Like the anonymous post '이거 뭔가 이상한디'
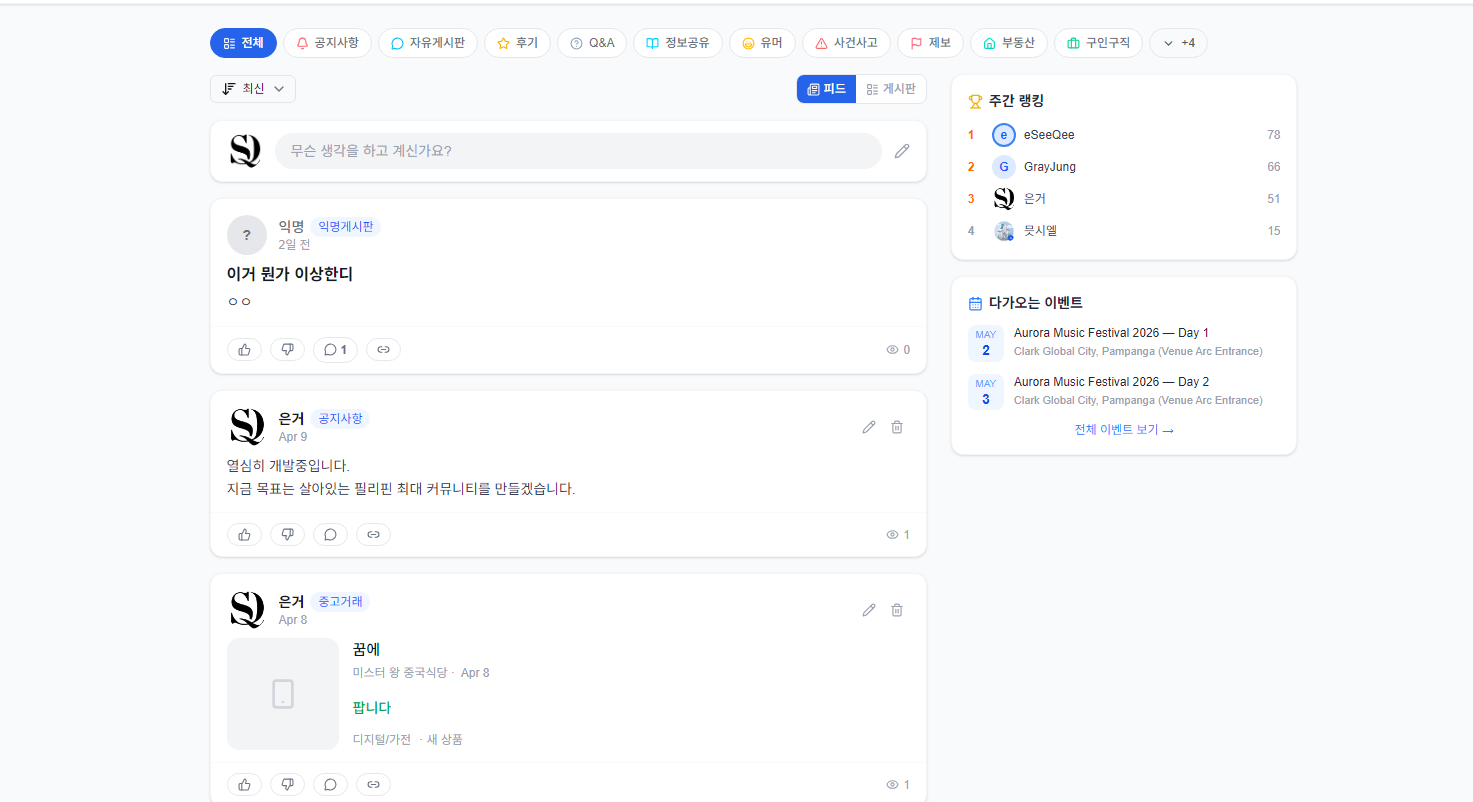The height and width of the screenshot is (802, 1473). 244,350
